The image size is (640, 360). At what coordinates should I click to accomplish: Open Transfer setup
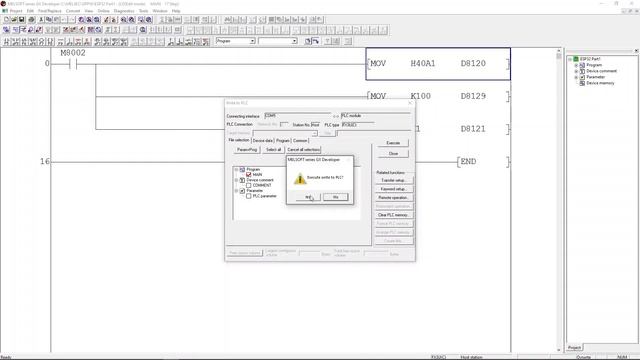tap(393, 180)
